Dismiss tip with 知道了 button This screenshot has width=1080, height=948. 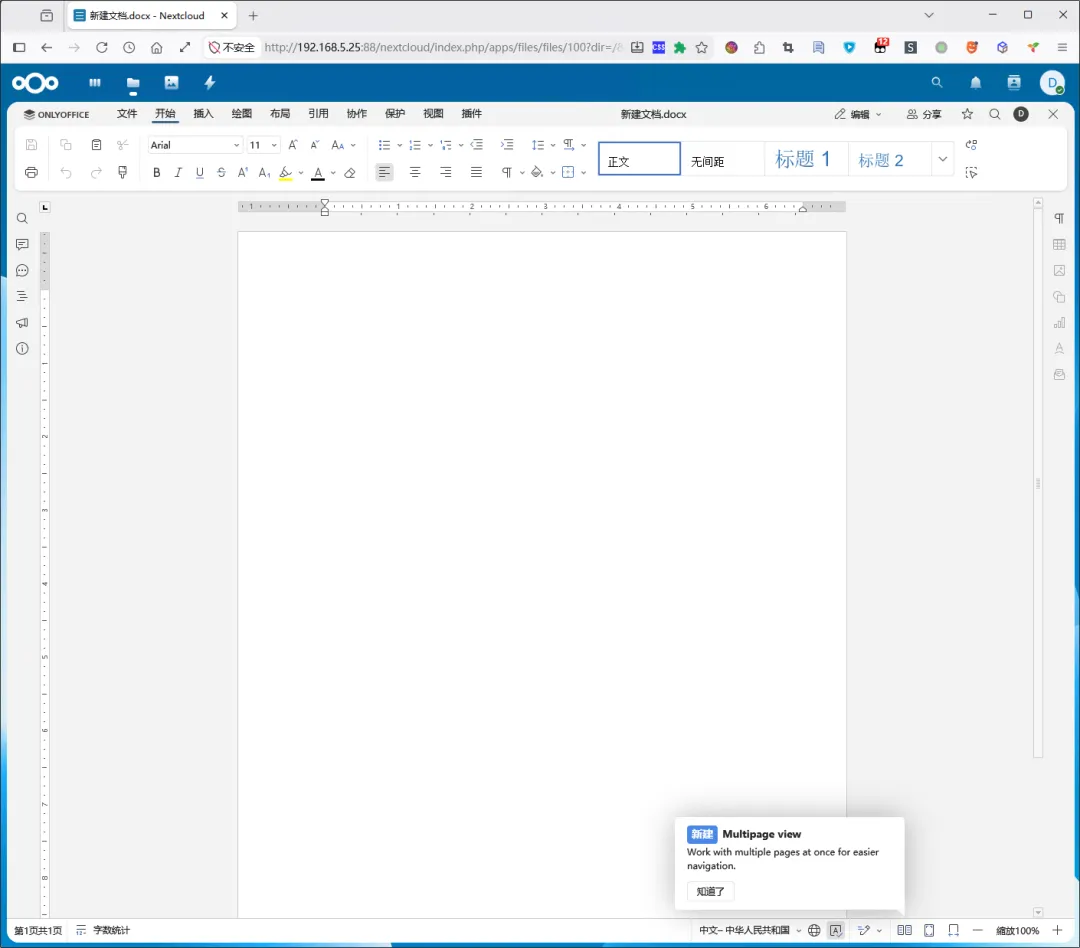coord(710,892)
